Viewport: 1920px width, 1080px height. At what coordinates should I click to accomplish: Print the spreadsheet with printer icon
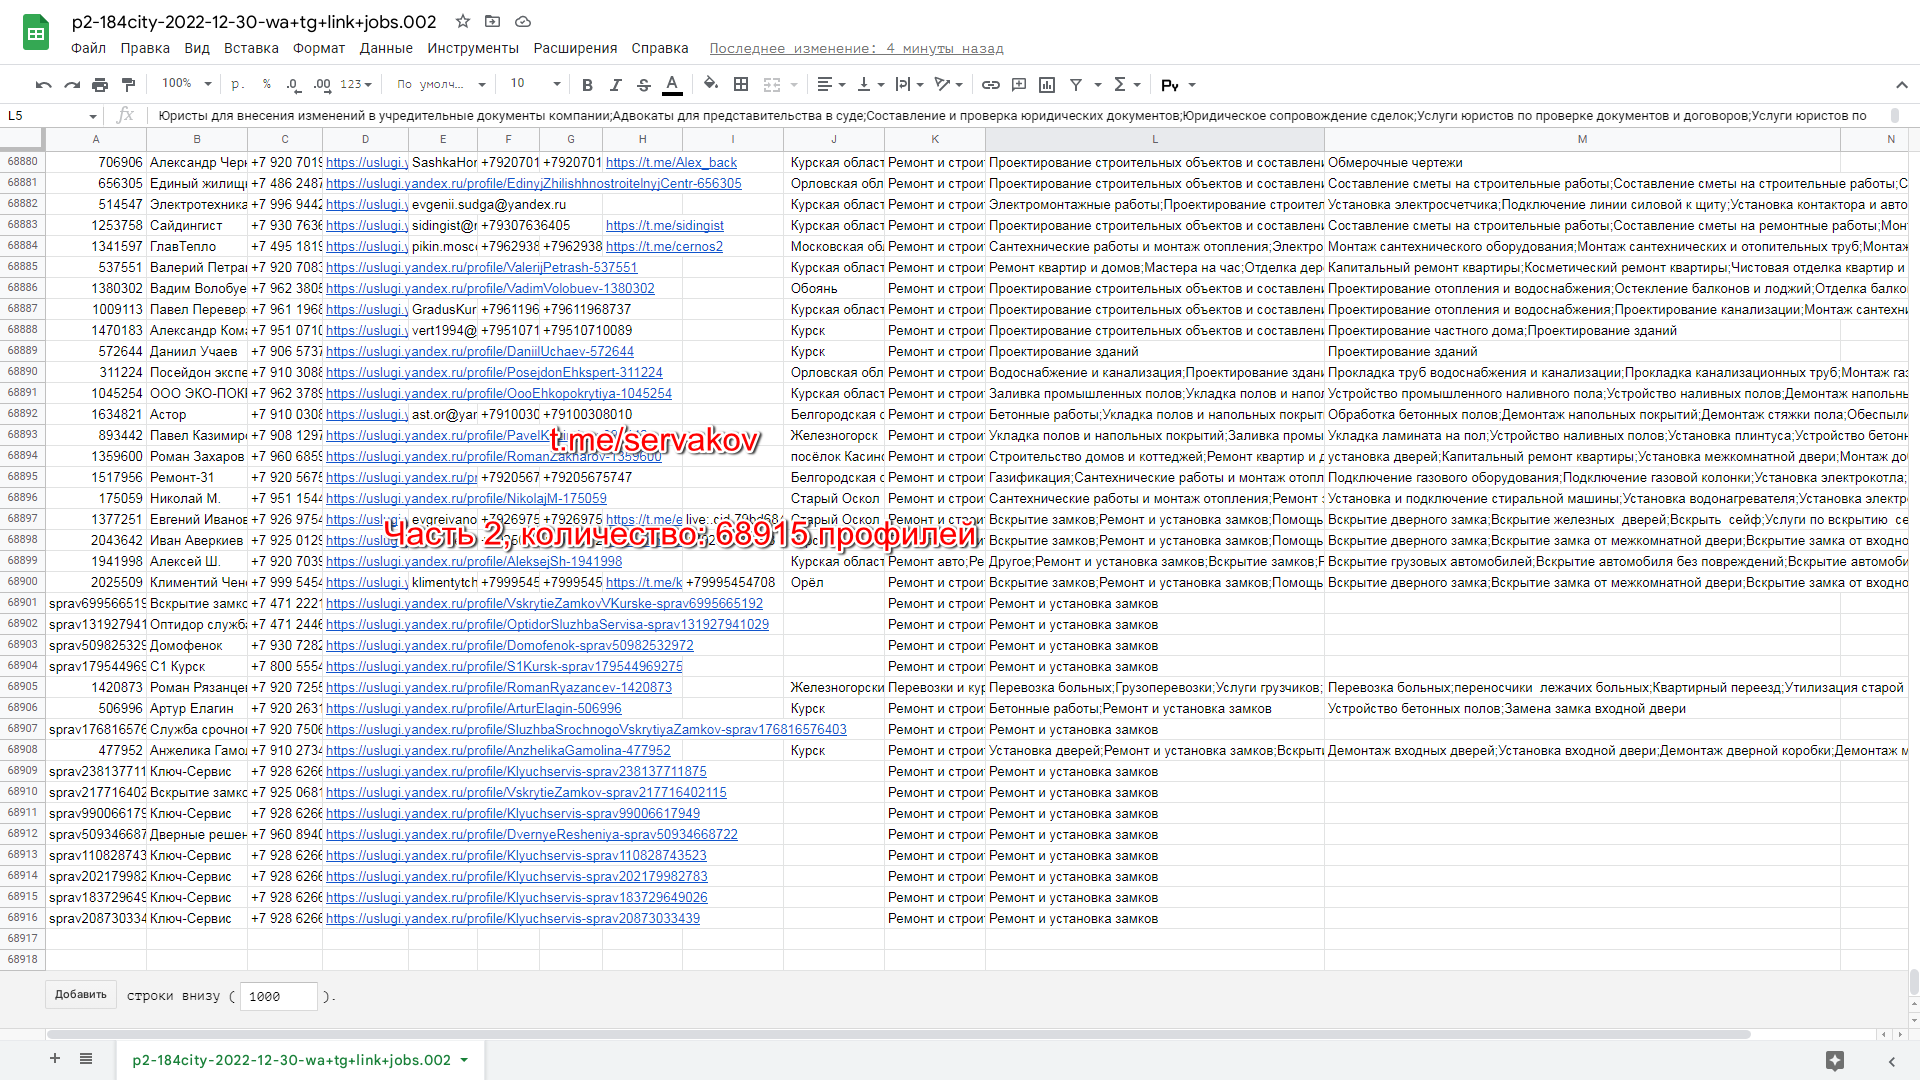coord(100,85)
